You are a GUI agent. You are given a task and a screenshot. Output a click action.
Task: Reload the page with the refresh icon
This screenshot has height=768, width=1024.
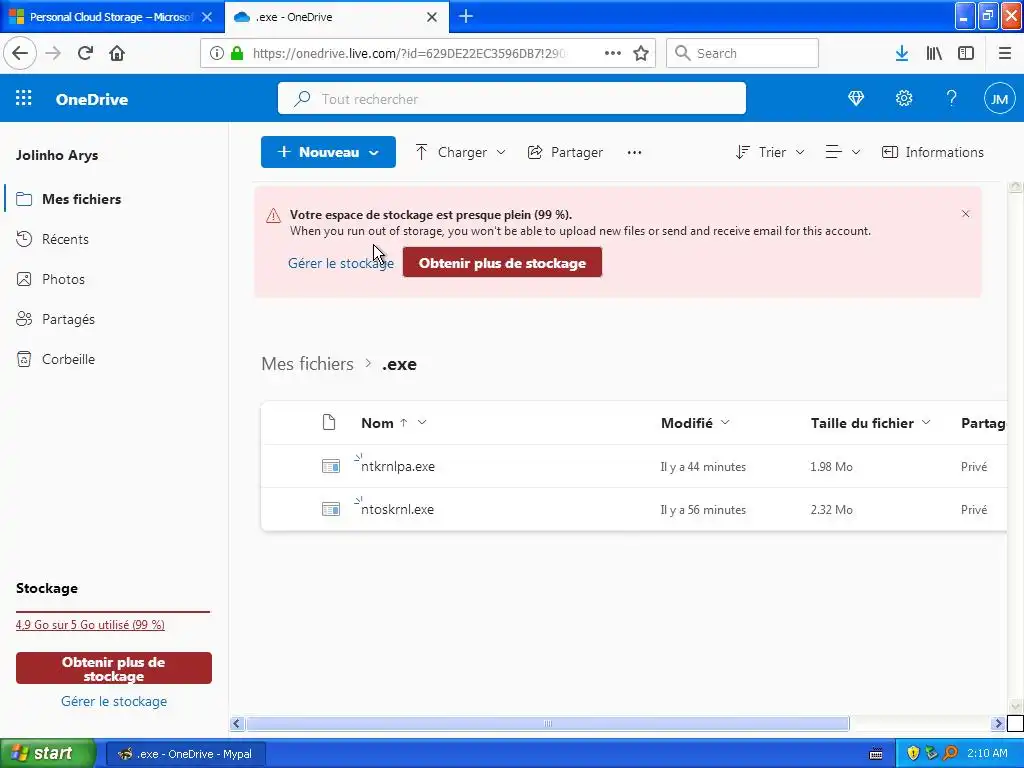coord(85,53)
